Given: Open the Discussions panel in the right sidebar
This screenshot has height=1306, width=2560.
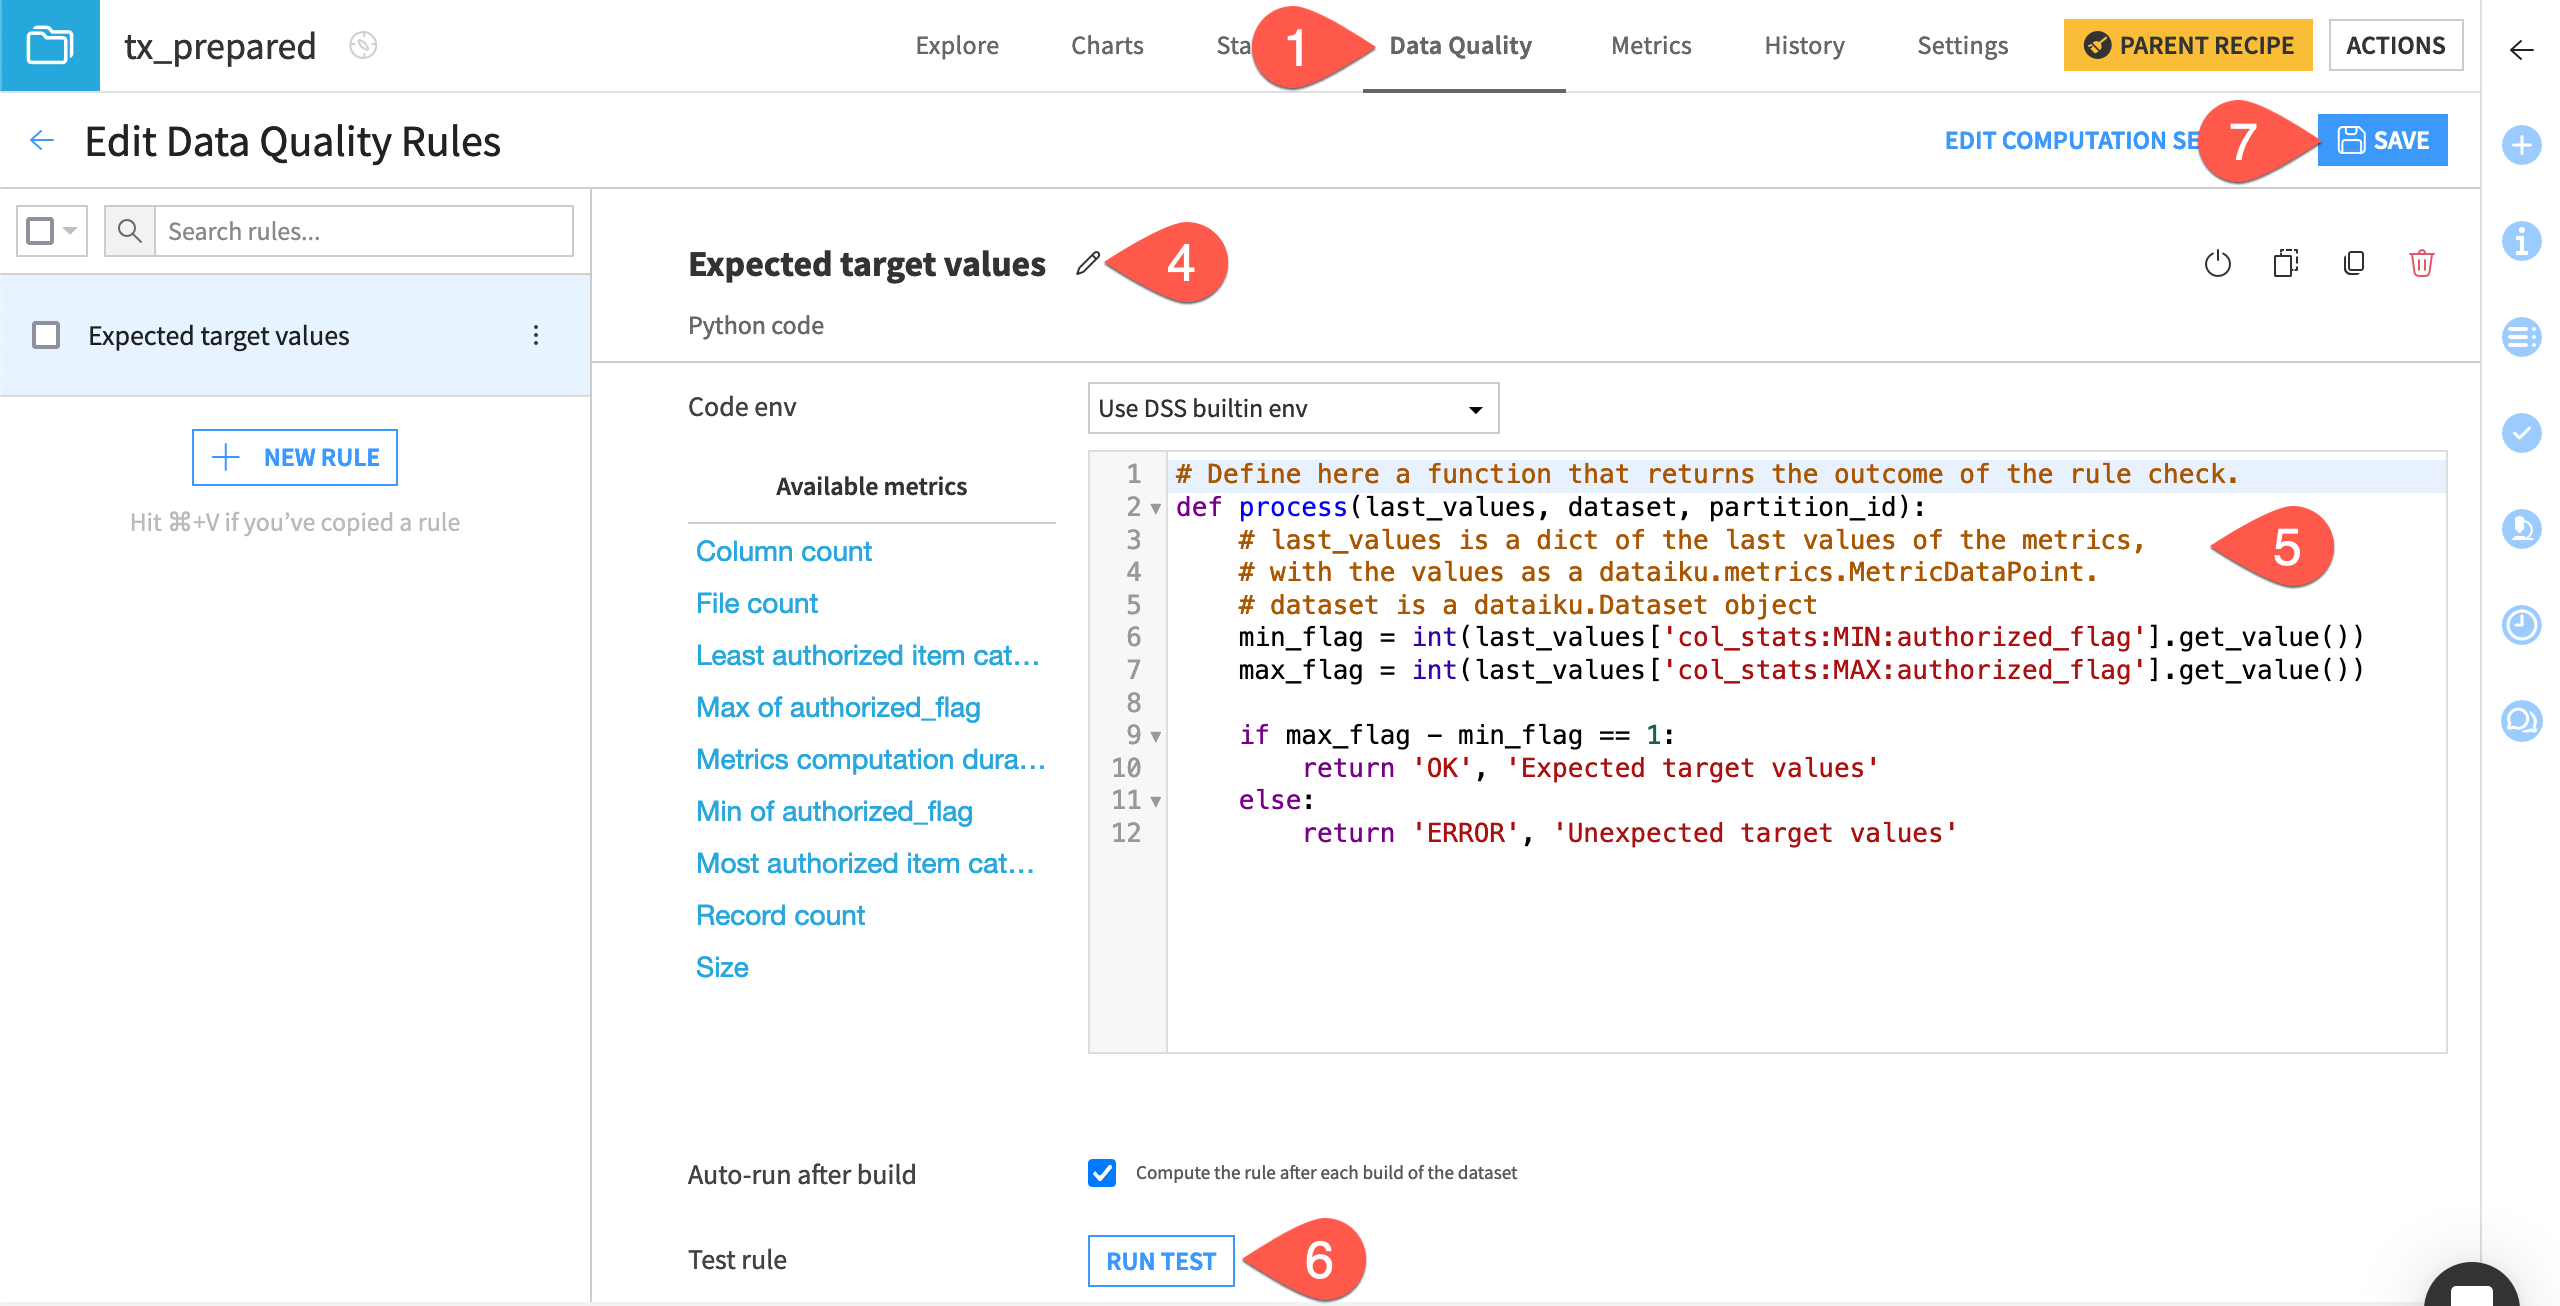Looking at the screenshot, I should click(2521, 719).
